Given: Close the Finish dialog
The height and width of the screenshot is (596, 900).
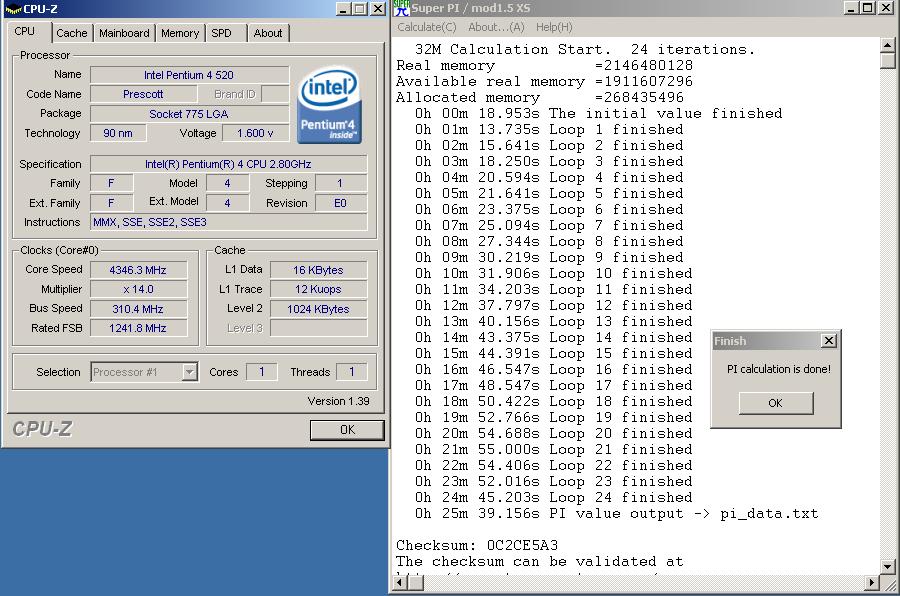Looking at the screenshot, I should pyautogui.click(x=829, y=341).
